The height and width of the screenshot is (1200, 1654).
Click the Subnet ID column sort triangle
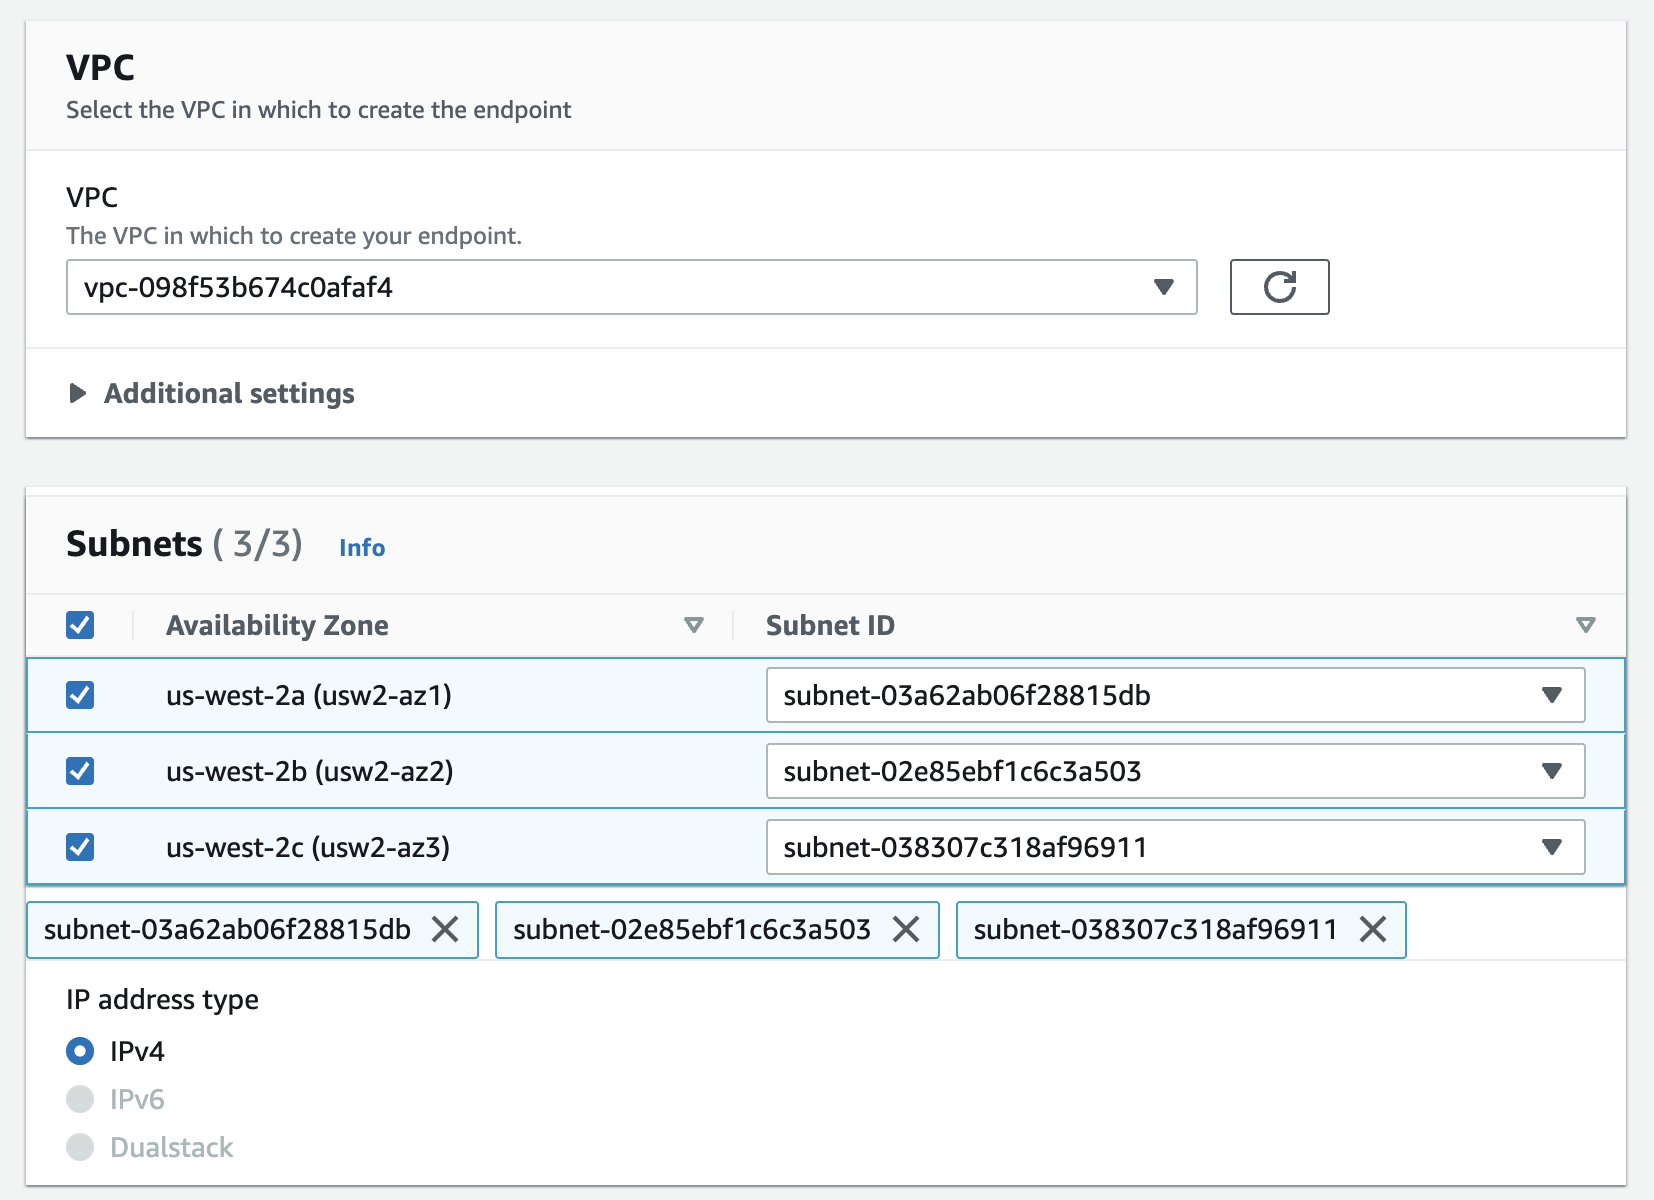click(1584, 624)
